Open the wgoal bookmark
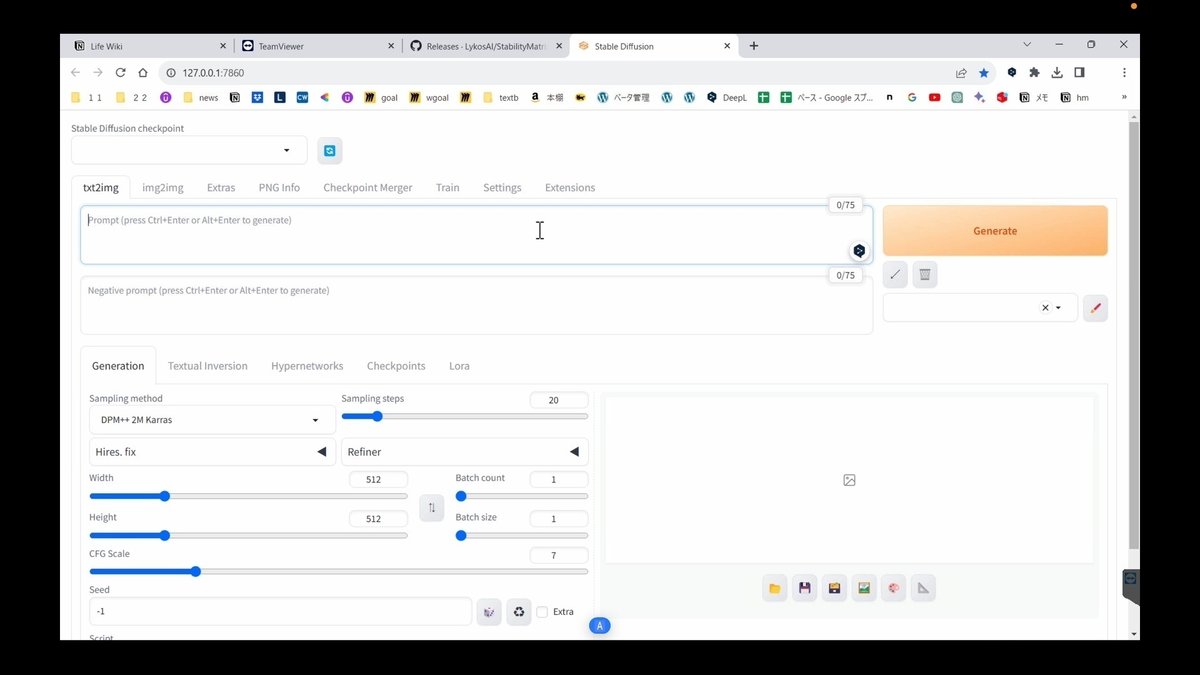Viewport: 1200px width, 675px height. (430, 97)
